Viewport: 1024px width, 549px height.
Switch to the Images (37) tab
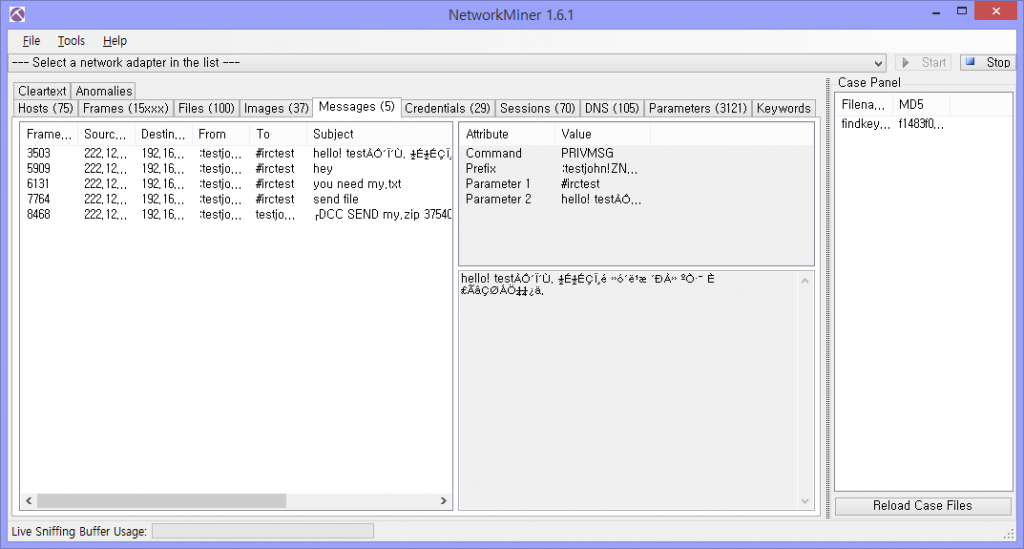276,108
